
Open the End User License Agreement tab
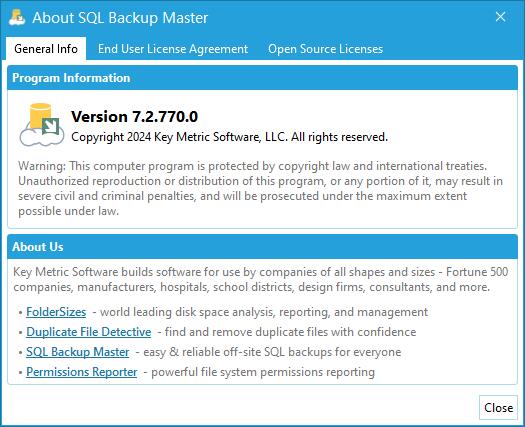coord(173,49)
